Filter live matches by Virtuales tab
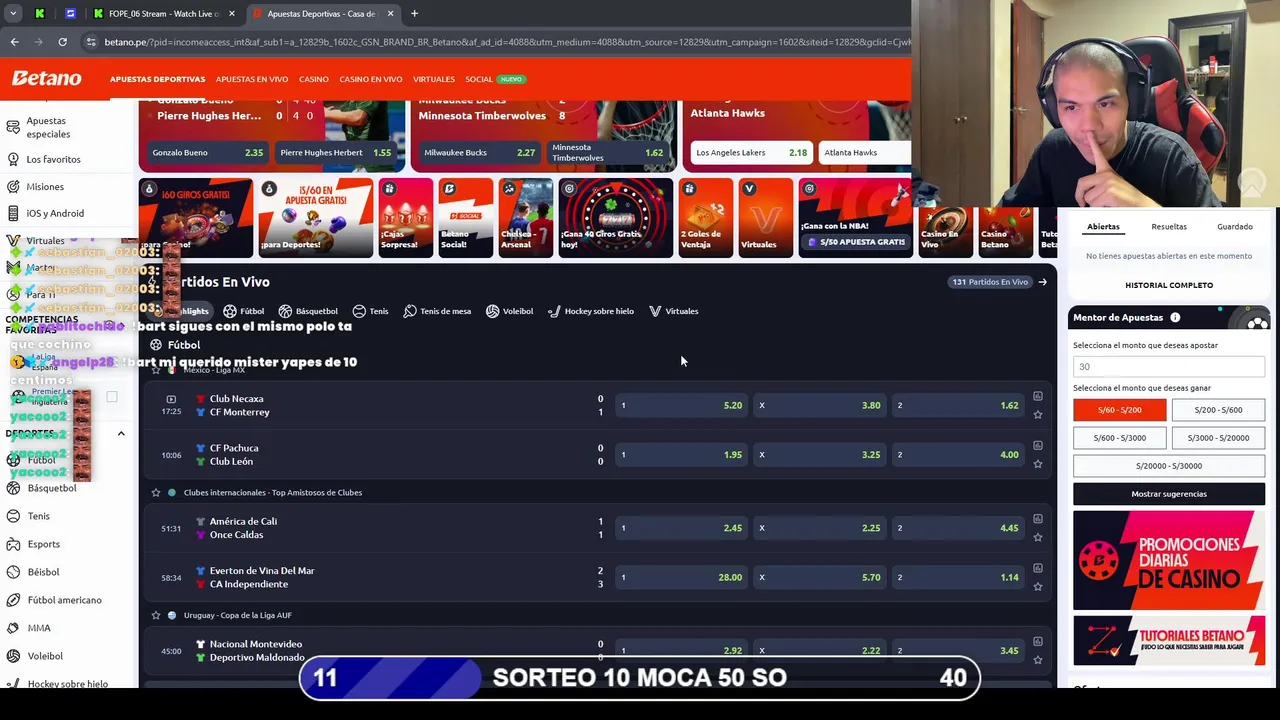Viewport: 1280px width, 720px height. point(673,311)
